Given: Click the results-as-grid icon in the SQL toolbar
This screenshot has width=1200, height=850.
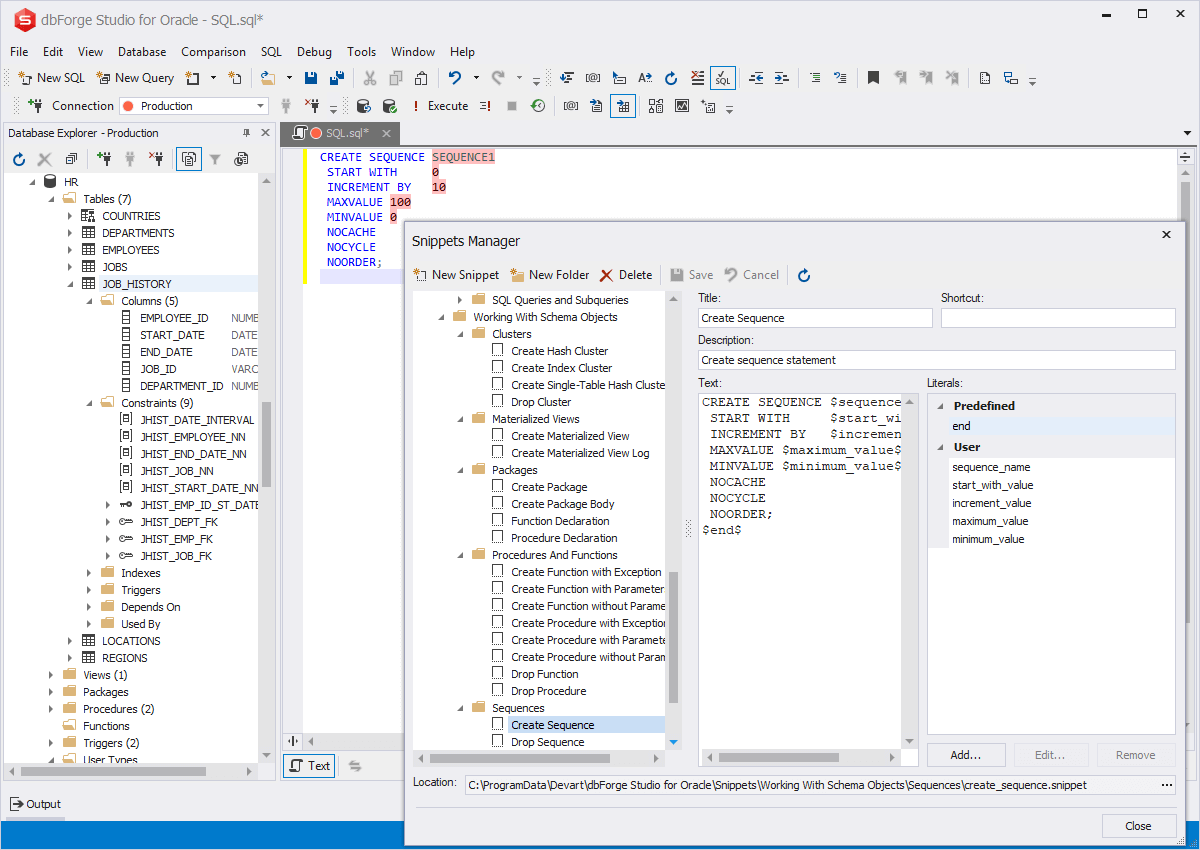Looking at the screenshot, I should (623, 106).
